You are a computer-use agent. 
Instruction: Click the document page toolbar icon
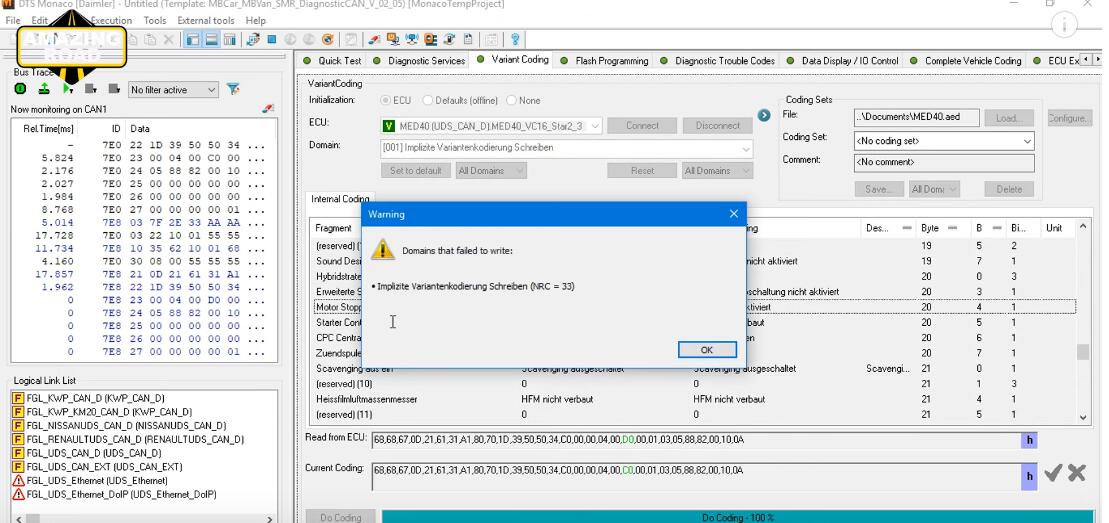click(x=468, y=40)
